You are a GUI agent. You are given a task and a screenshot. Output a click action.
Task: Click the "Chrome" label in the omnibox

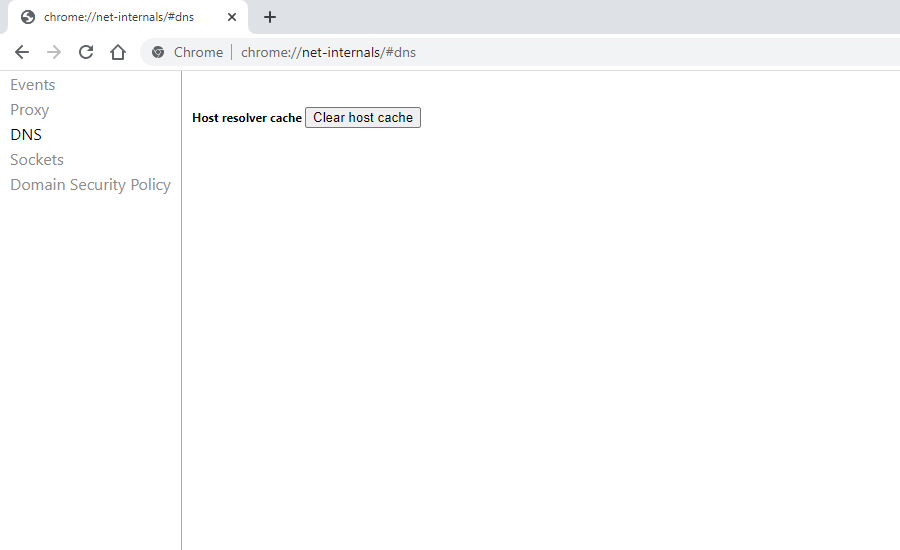tap(198, 52)
